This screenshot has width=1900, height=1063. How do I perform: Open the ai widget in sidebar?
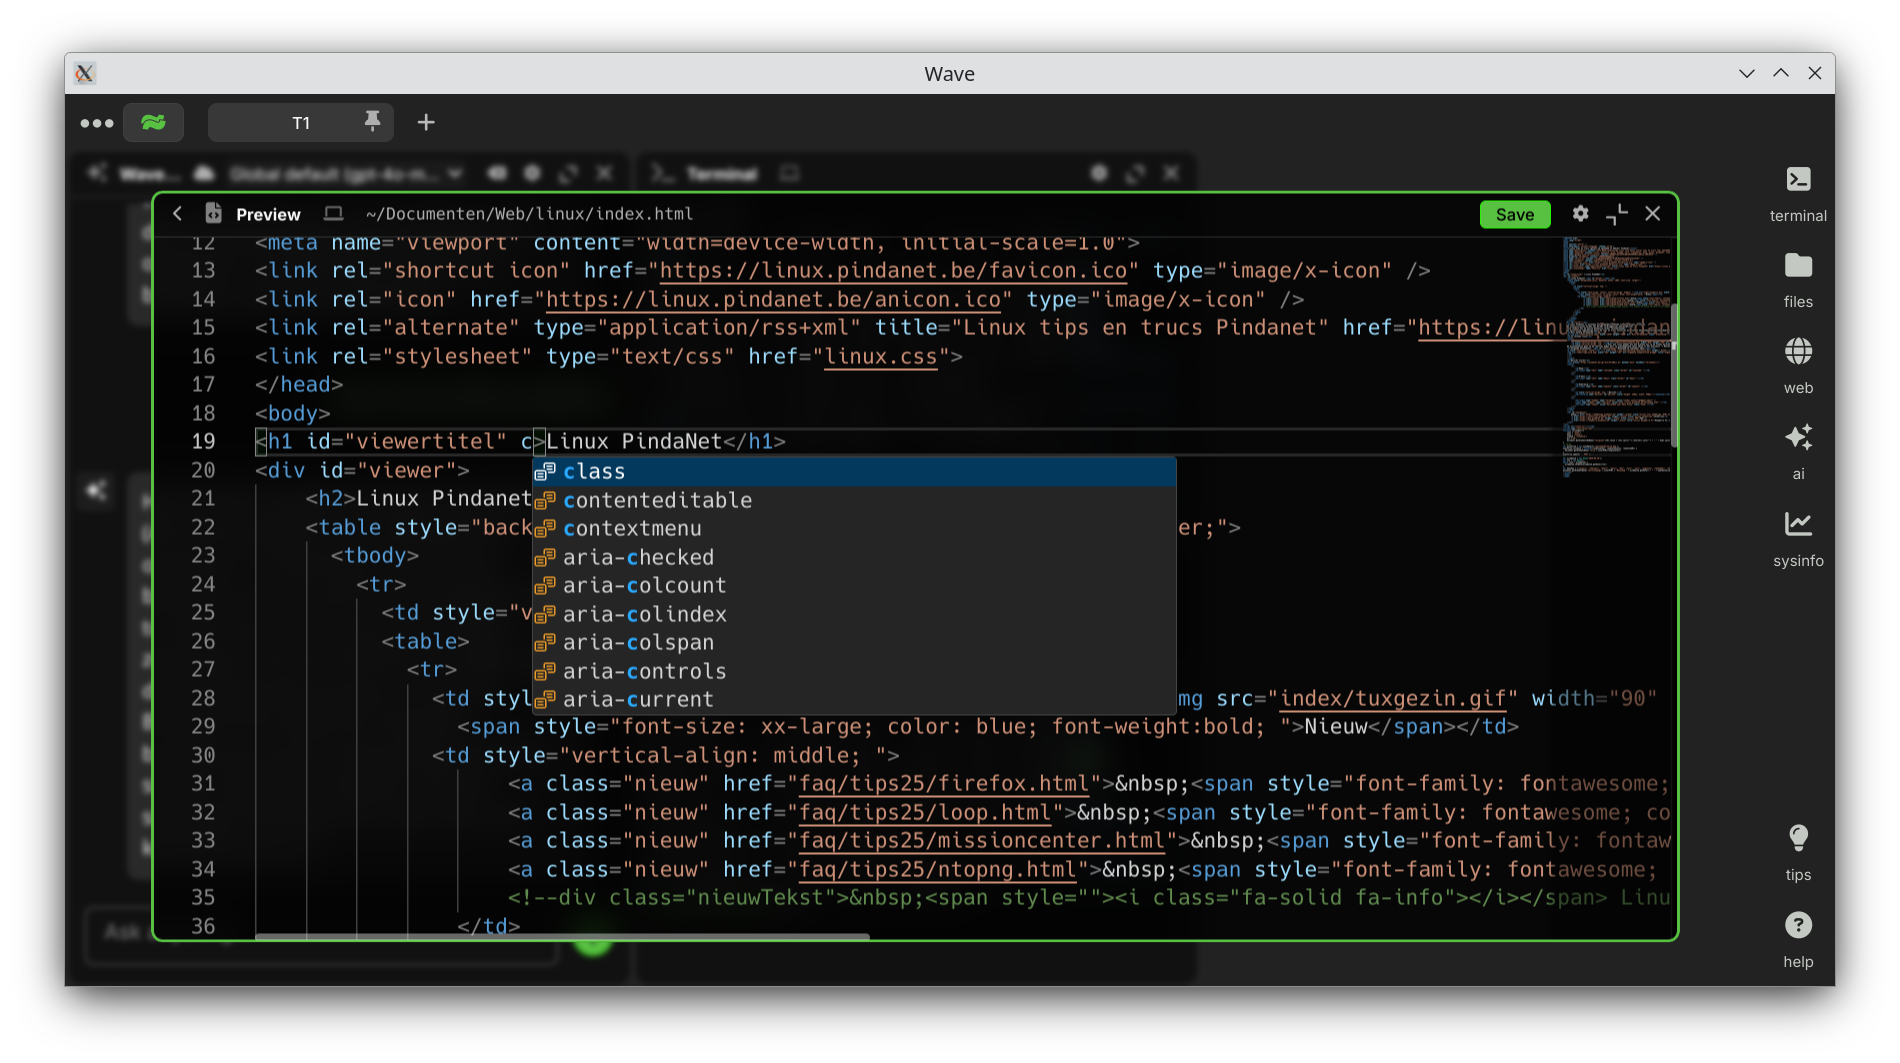tap(1797, 453)
